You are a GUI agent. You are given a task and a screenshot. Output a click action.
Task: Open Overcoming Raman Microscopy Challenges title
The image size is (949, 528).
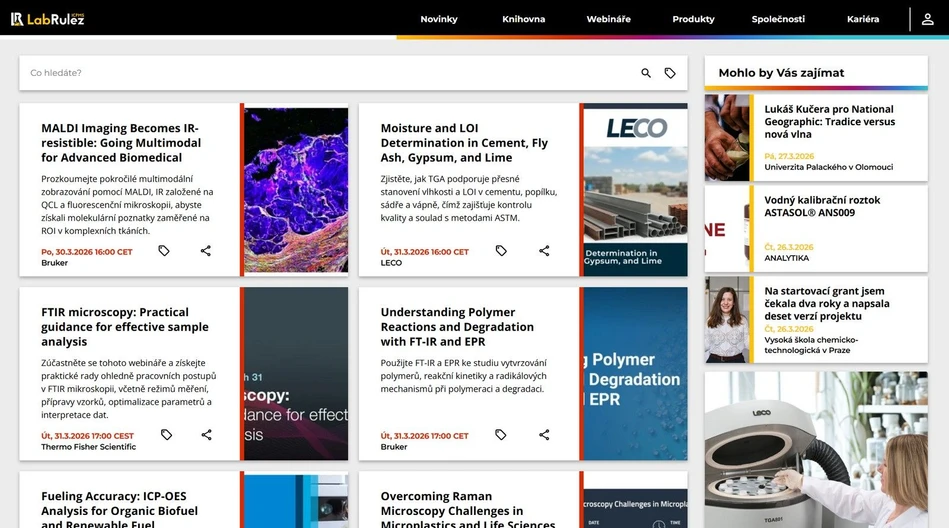pyautogui.click(x=468, y=509)
